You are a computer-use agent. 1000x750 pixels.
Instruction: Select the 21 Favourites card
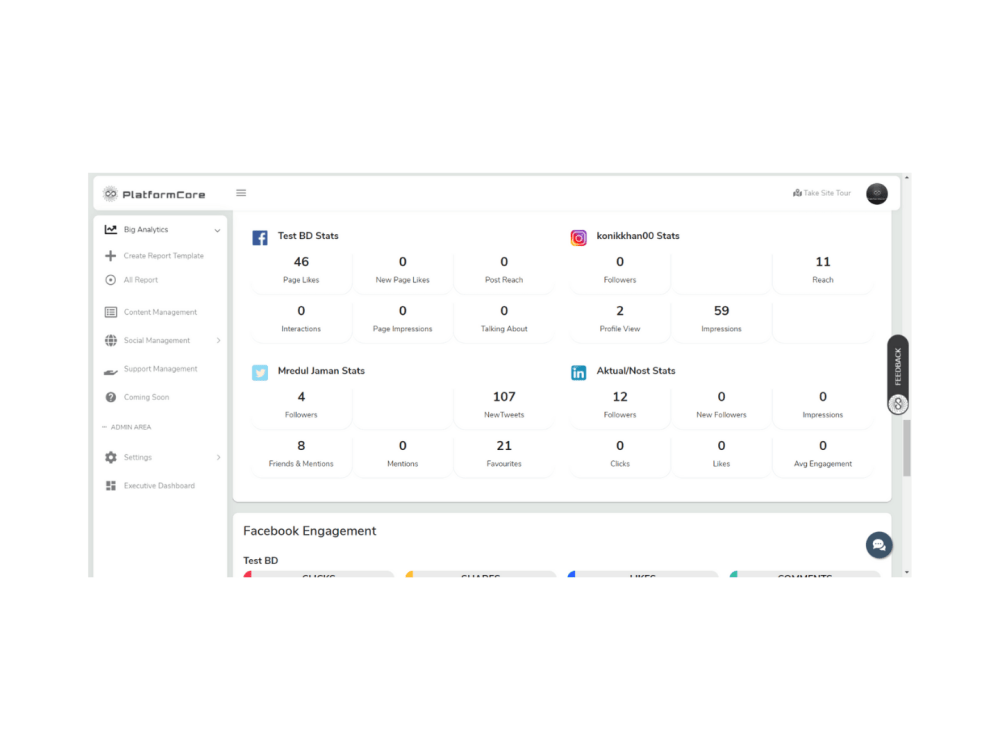tap(504, 455)
